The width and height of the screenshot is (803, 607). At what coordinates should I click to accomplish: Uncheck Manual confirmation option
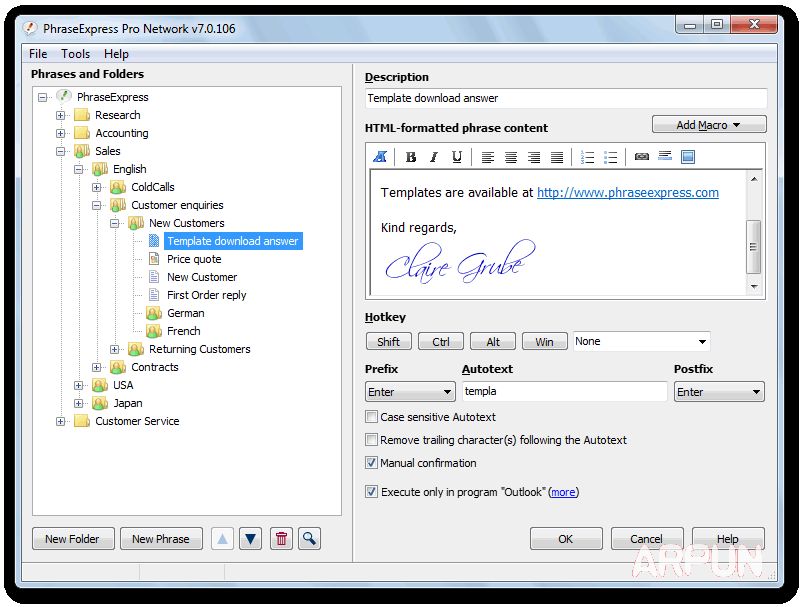[372, 463]
